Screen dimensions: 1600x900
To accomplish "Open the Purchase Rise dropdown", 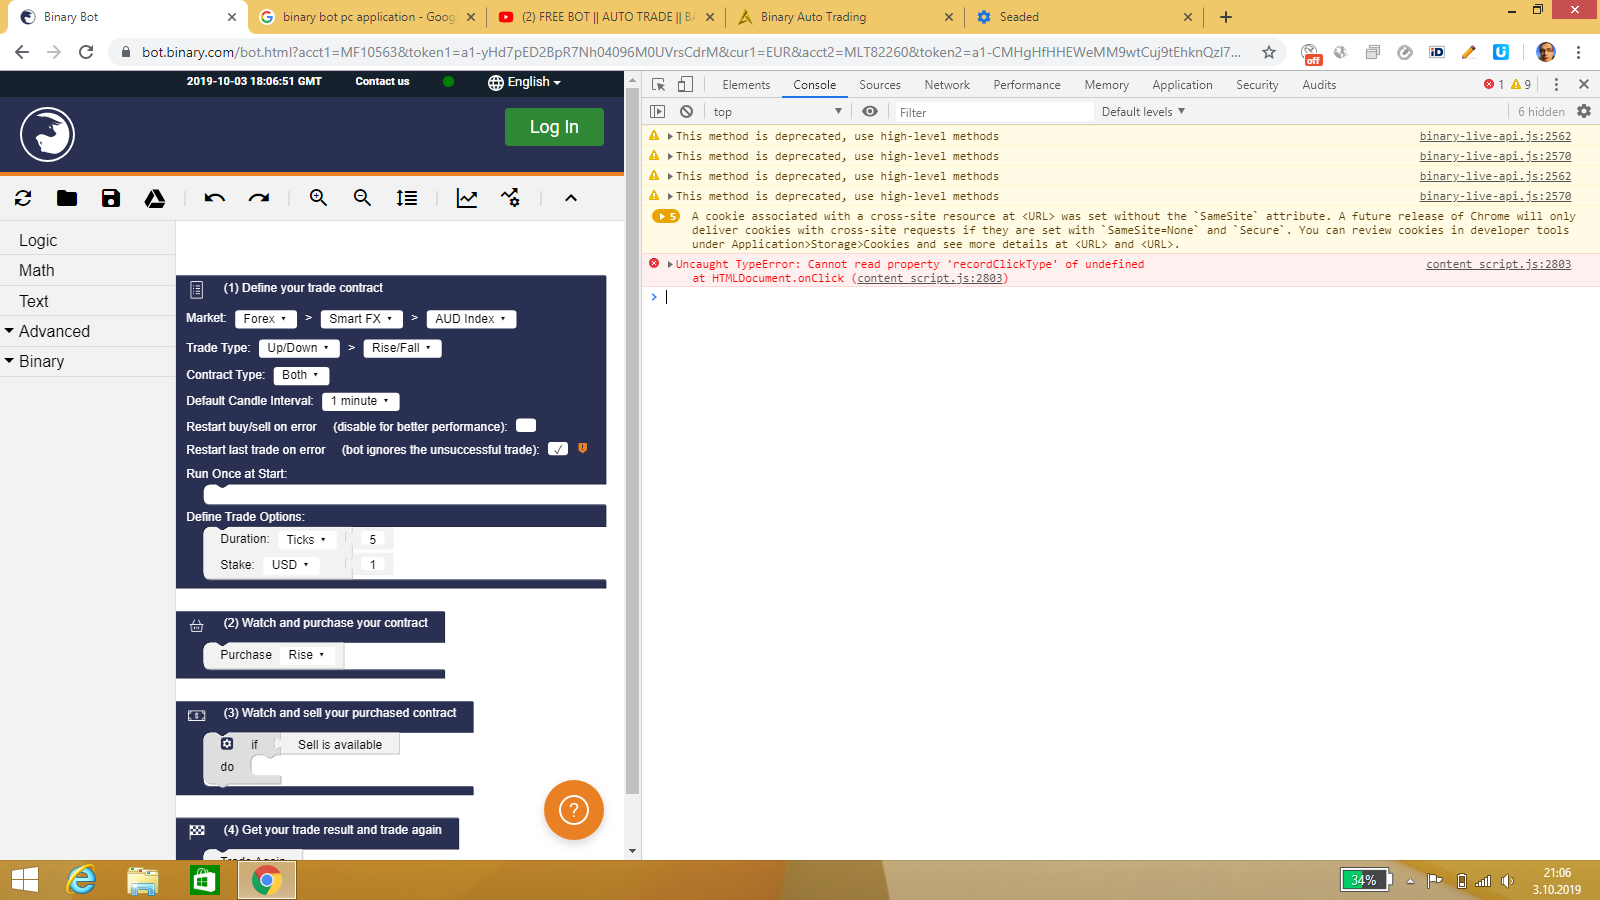I will [307, 655].
